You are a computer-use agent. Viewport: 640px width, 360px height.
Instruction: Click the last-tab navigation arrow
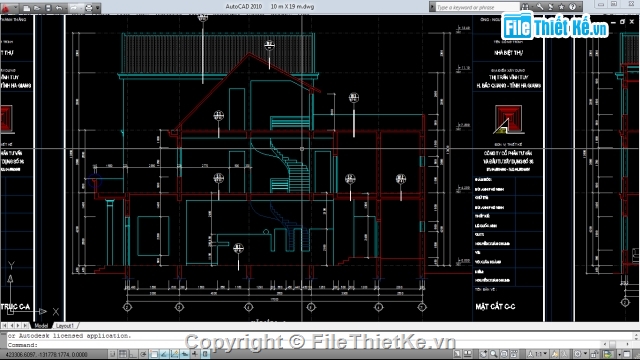(x=26, y=326)
